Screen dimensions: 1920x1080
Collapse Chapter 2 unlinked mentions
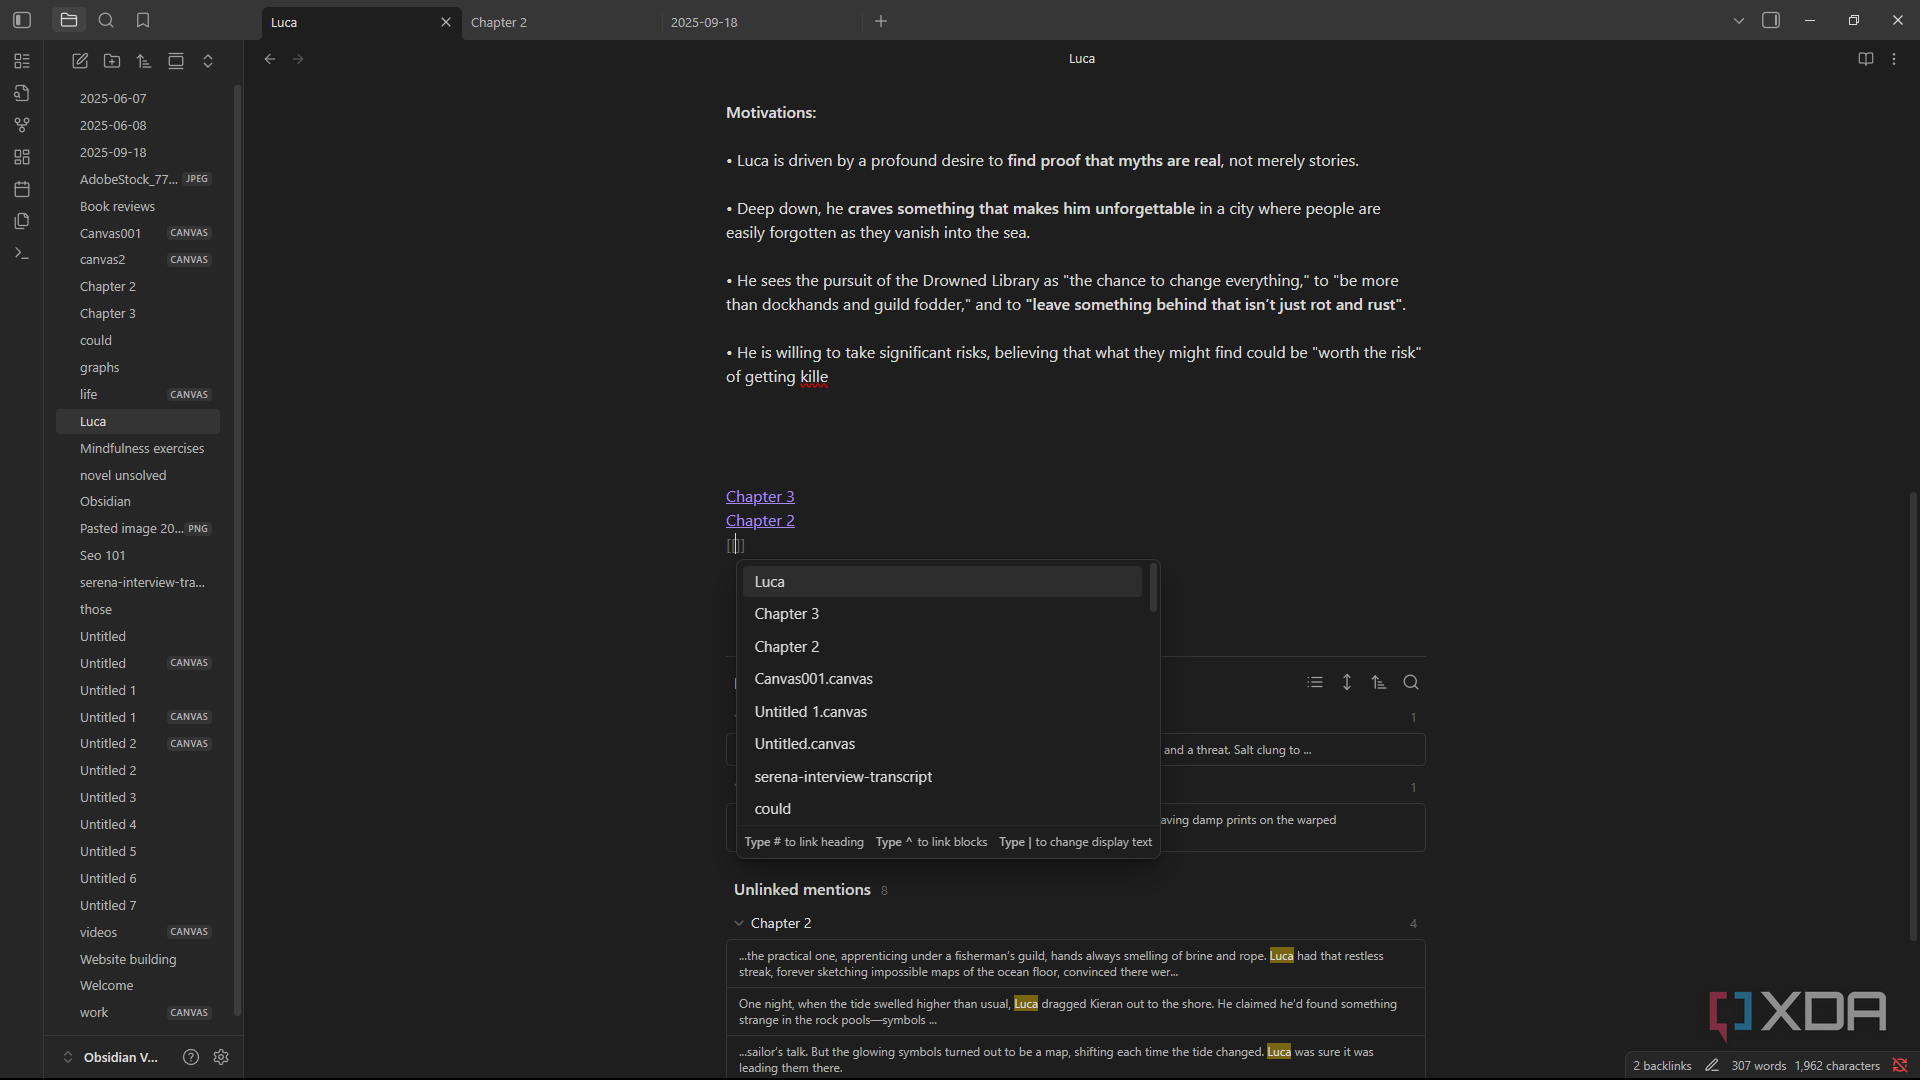pos(739,923)
